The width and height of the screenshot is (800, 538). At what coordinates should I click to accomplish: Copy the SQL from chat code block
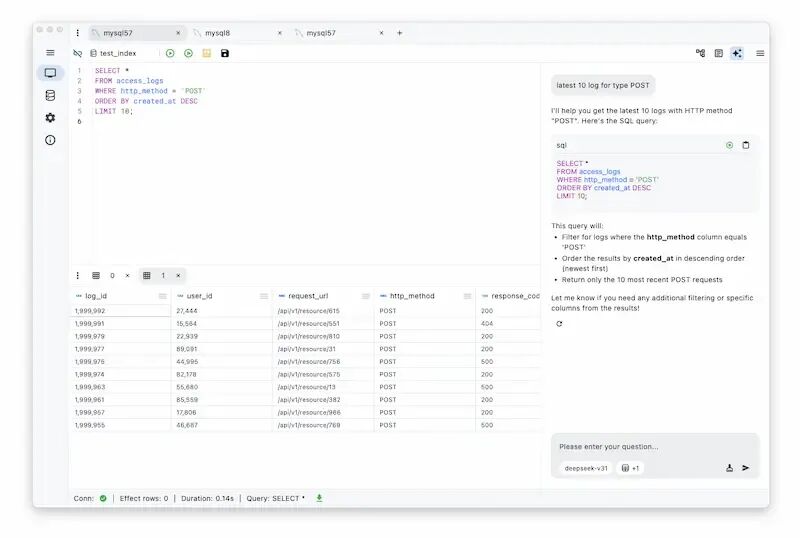pos(745,145)
